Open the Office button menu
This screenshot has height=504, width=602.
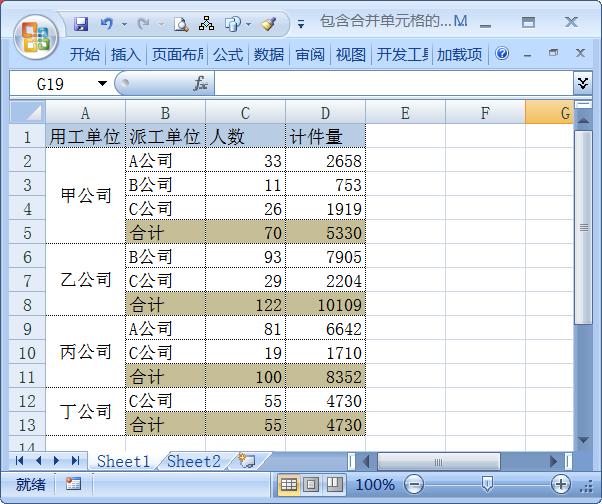tap(36, 37)
